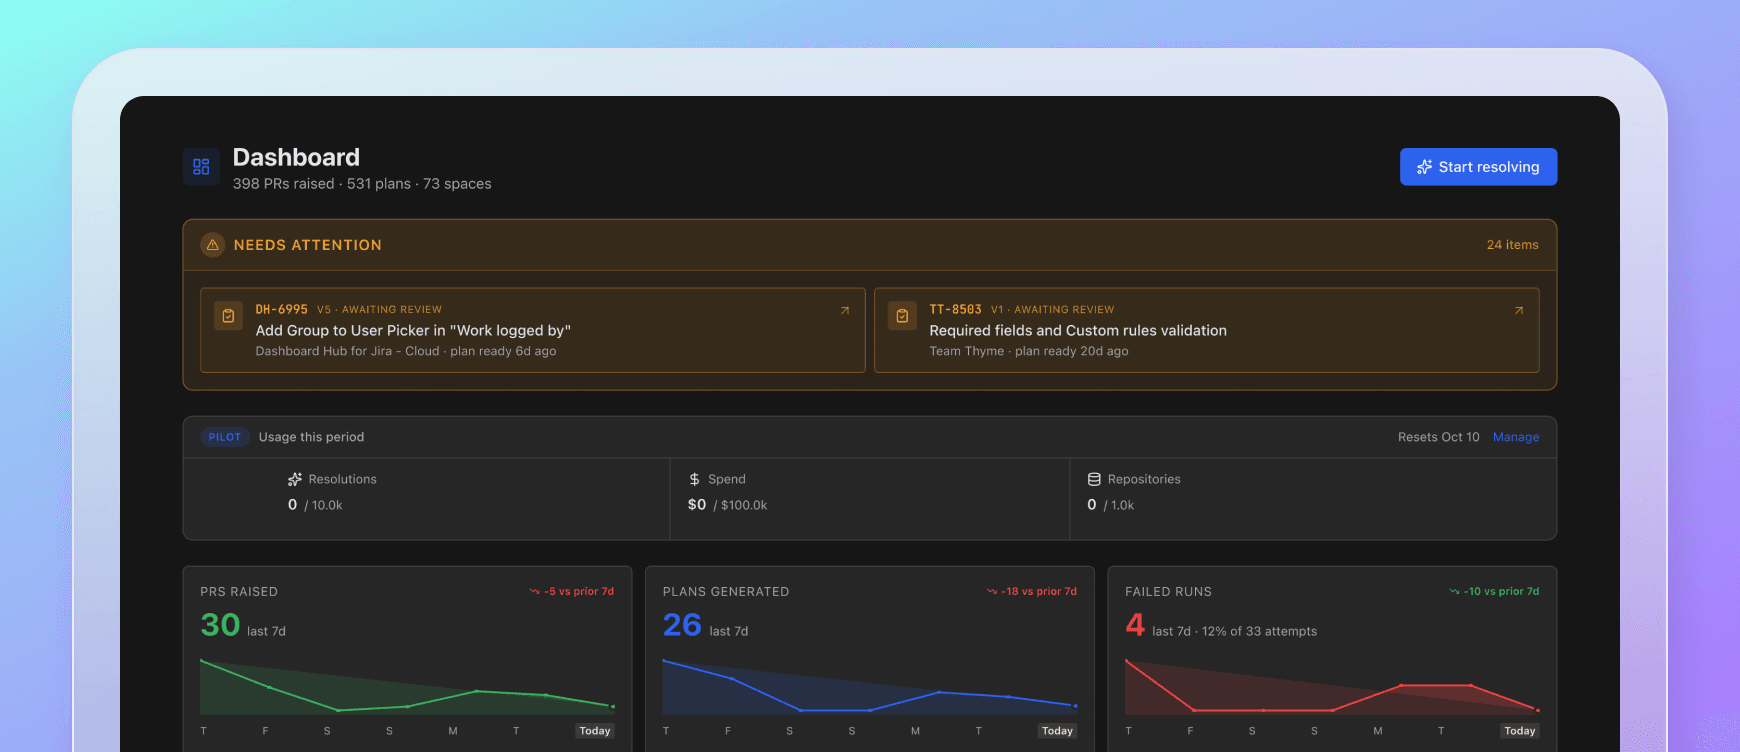The width and height of the screenshot is (1740, 752).
Task: Click the Start resolving button
Action: [1478, 167]
